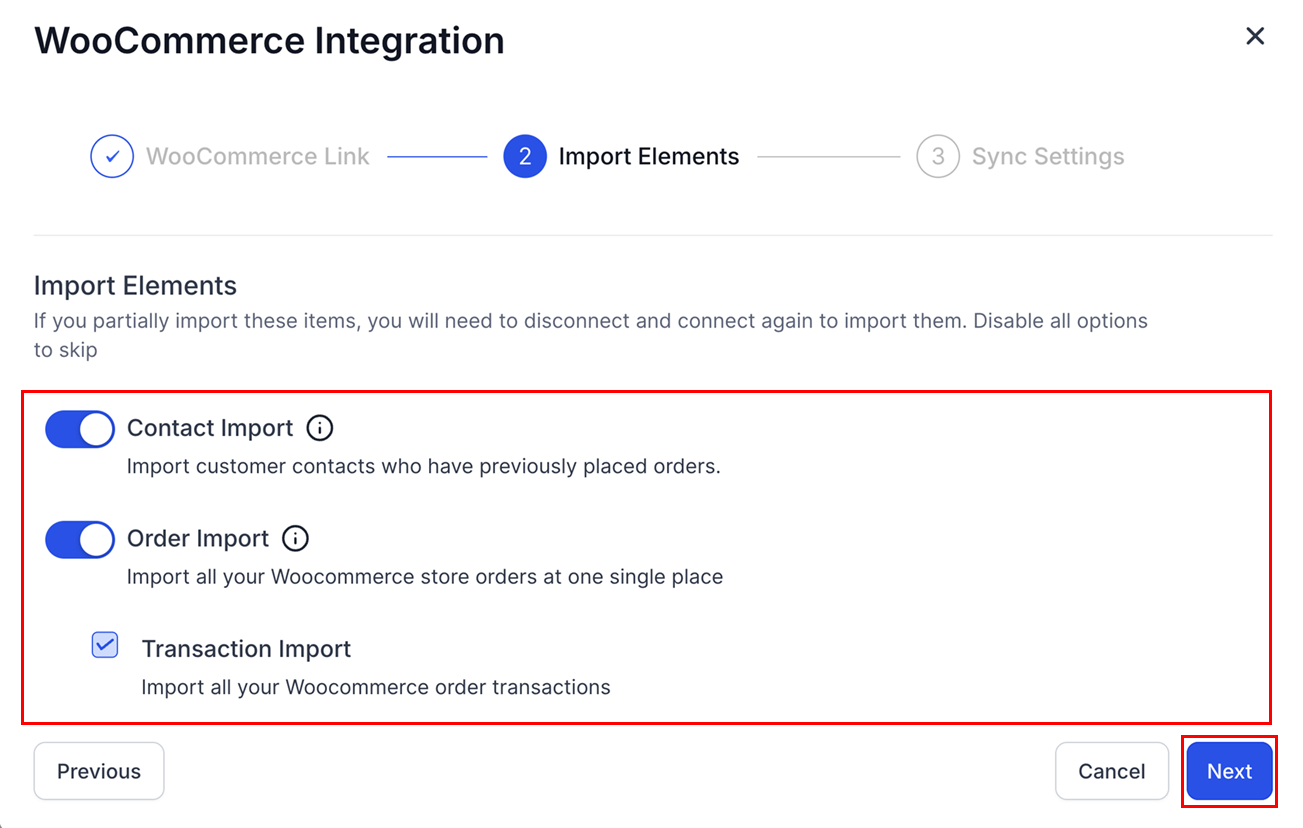The width and height of the screenshot is (1303, 828).
Task: Click the completed step one checkmark circle
Action: 112,157
